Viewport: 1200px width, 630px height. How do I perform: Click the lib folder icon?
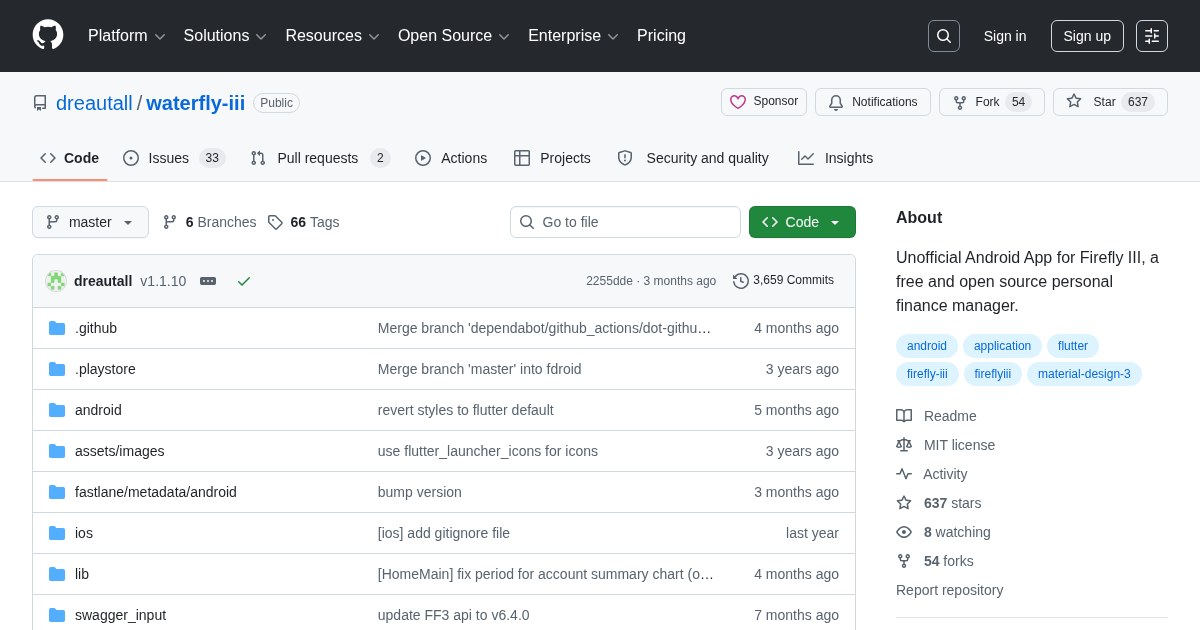pyautogui.click(x=57, y=574)
